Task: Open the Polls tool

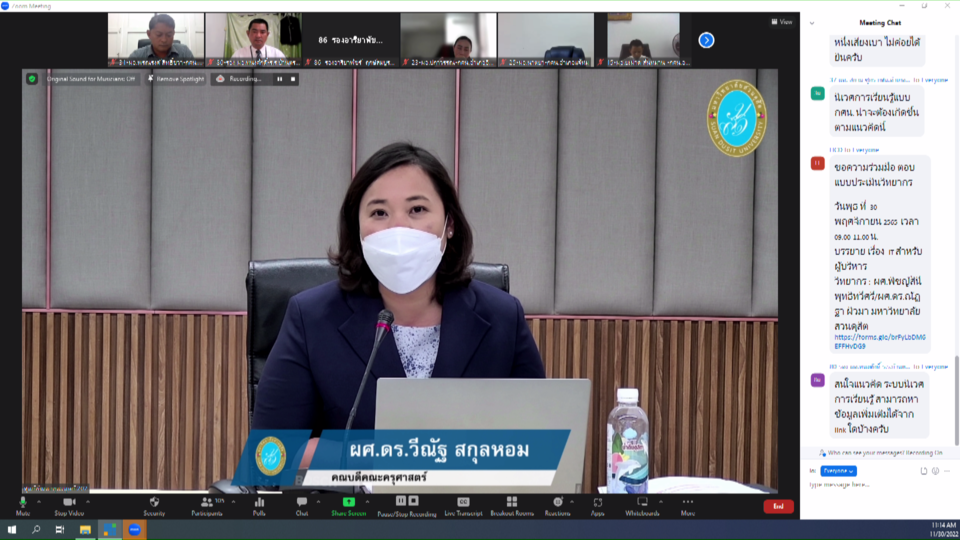Action: click(259, 506)
